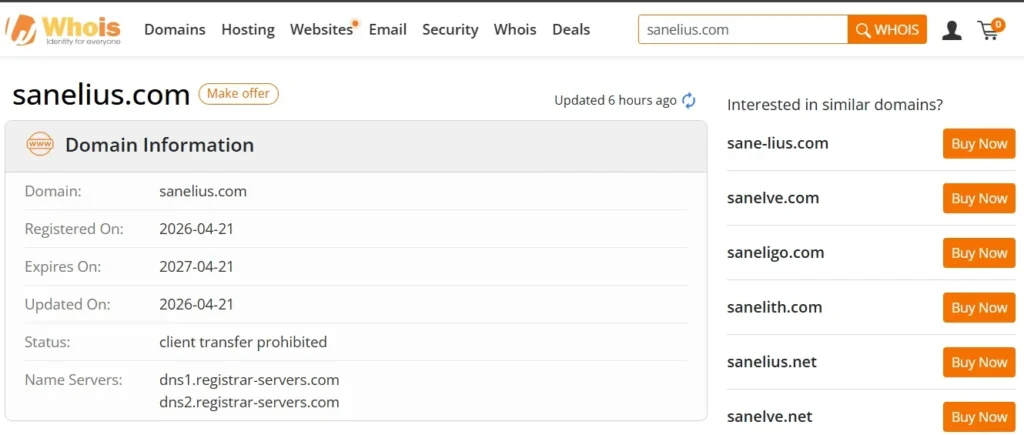This screenshot has height=435, width=1024.
Task: Click the www Domain Information icon
Action: [x=40, y=144]
